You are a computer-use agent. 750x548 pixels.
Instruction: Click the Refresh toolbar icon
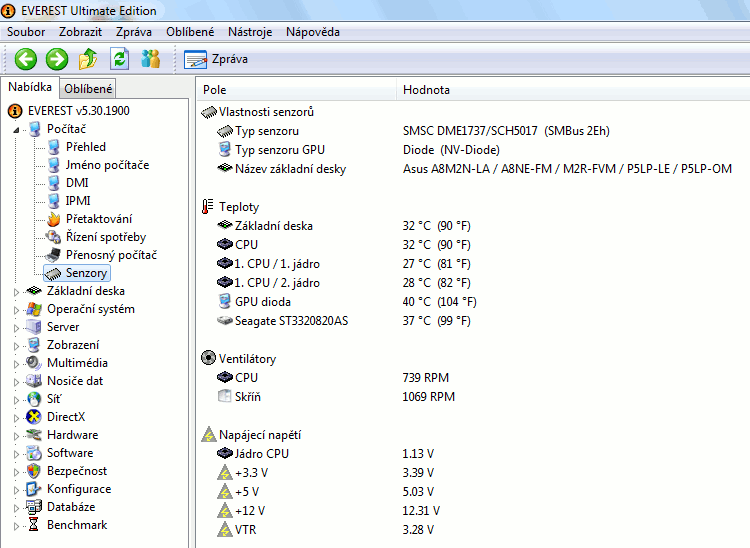coord(120,59)
